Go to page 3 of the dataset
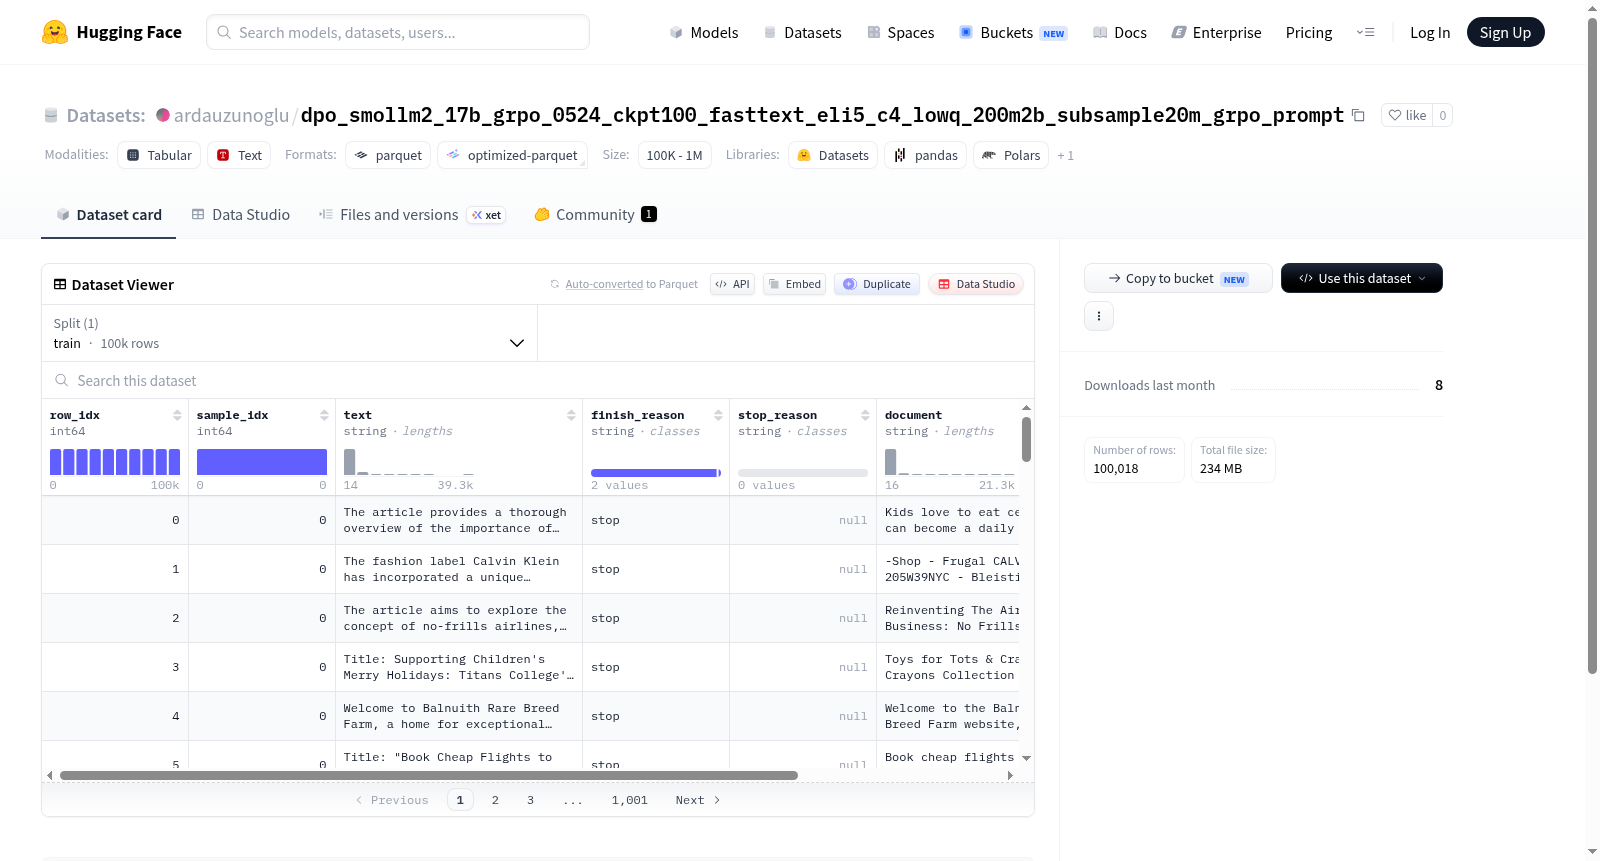 click(x=530, y=800)
